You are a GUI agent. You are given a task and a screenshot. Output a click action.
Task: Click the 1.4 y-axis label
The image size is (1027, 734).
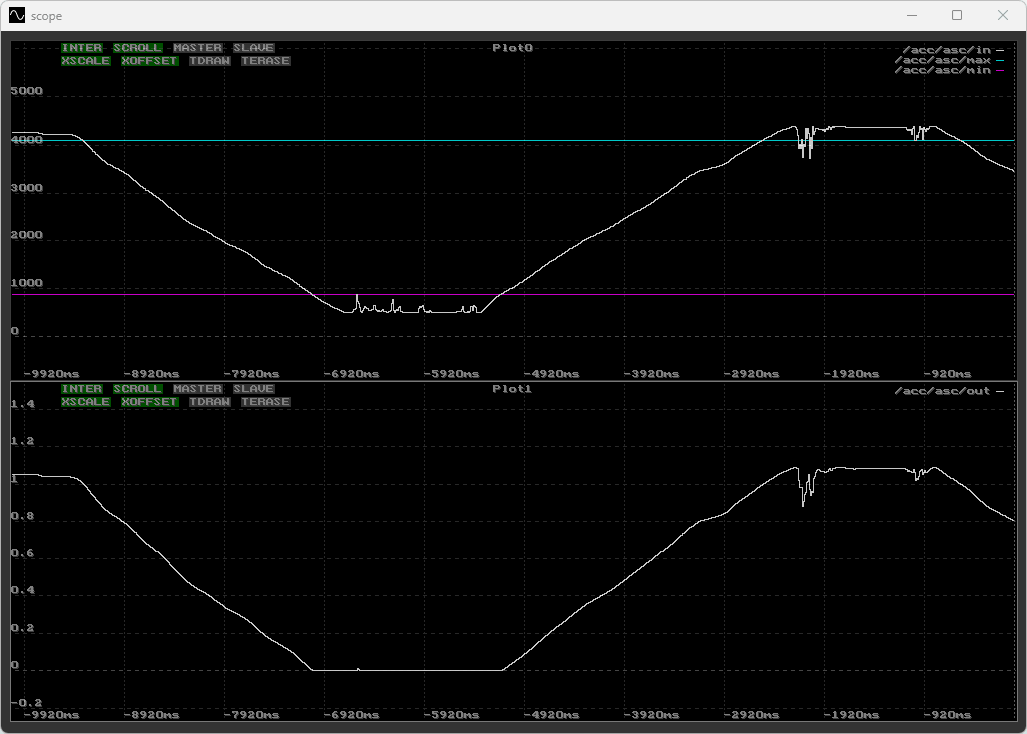click(23, 404)
